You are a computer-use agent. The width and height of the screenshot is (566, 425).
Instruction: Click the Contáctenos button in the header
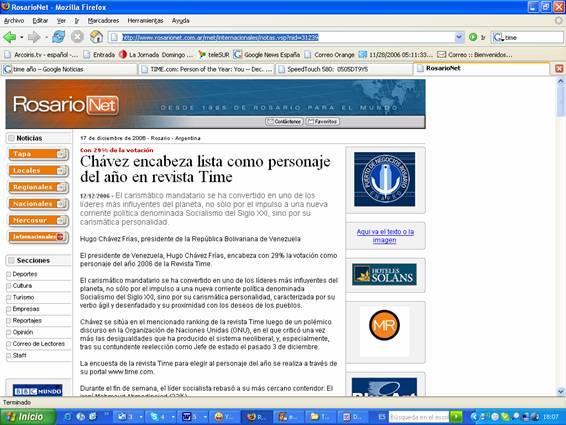click(x=284, y=122)
